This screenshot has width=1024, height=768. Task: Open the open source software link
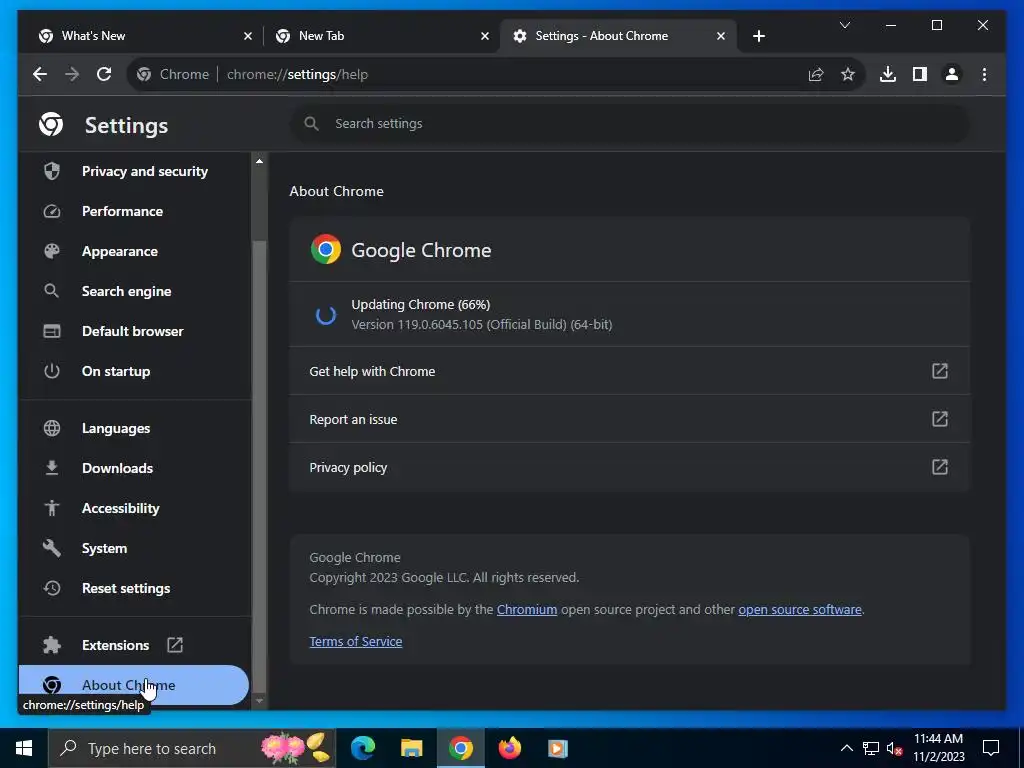pyautogui.click(x=800, y=609)
